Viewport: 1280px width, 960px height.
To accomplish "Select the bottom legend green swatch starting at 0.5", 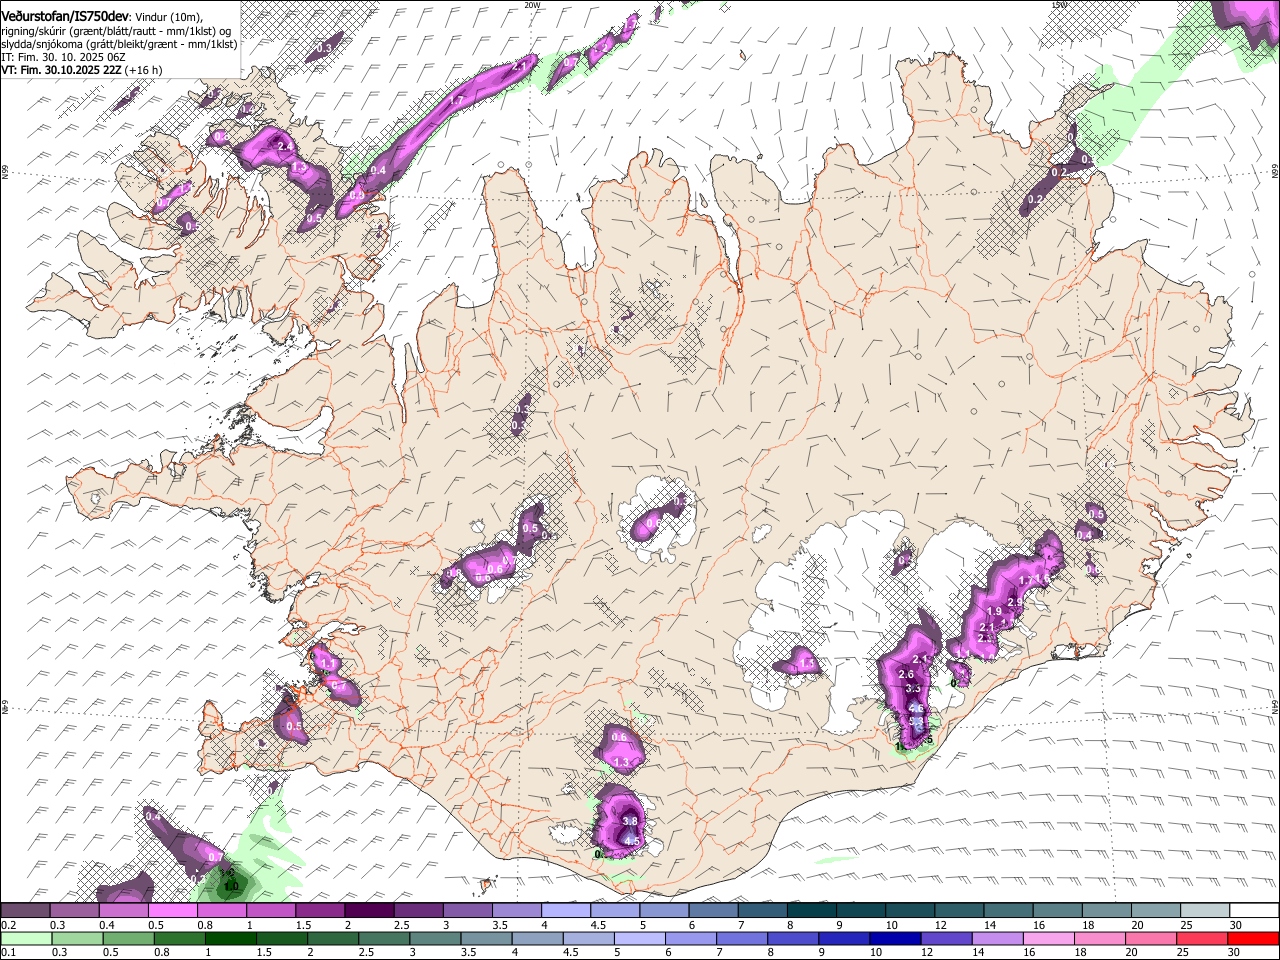I will [x=128, y=939].
